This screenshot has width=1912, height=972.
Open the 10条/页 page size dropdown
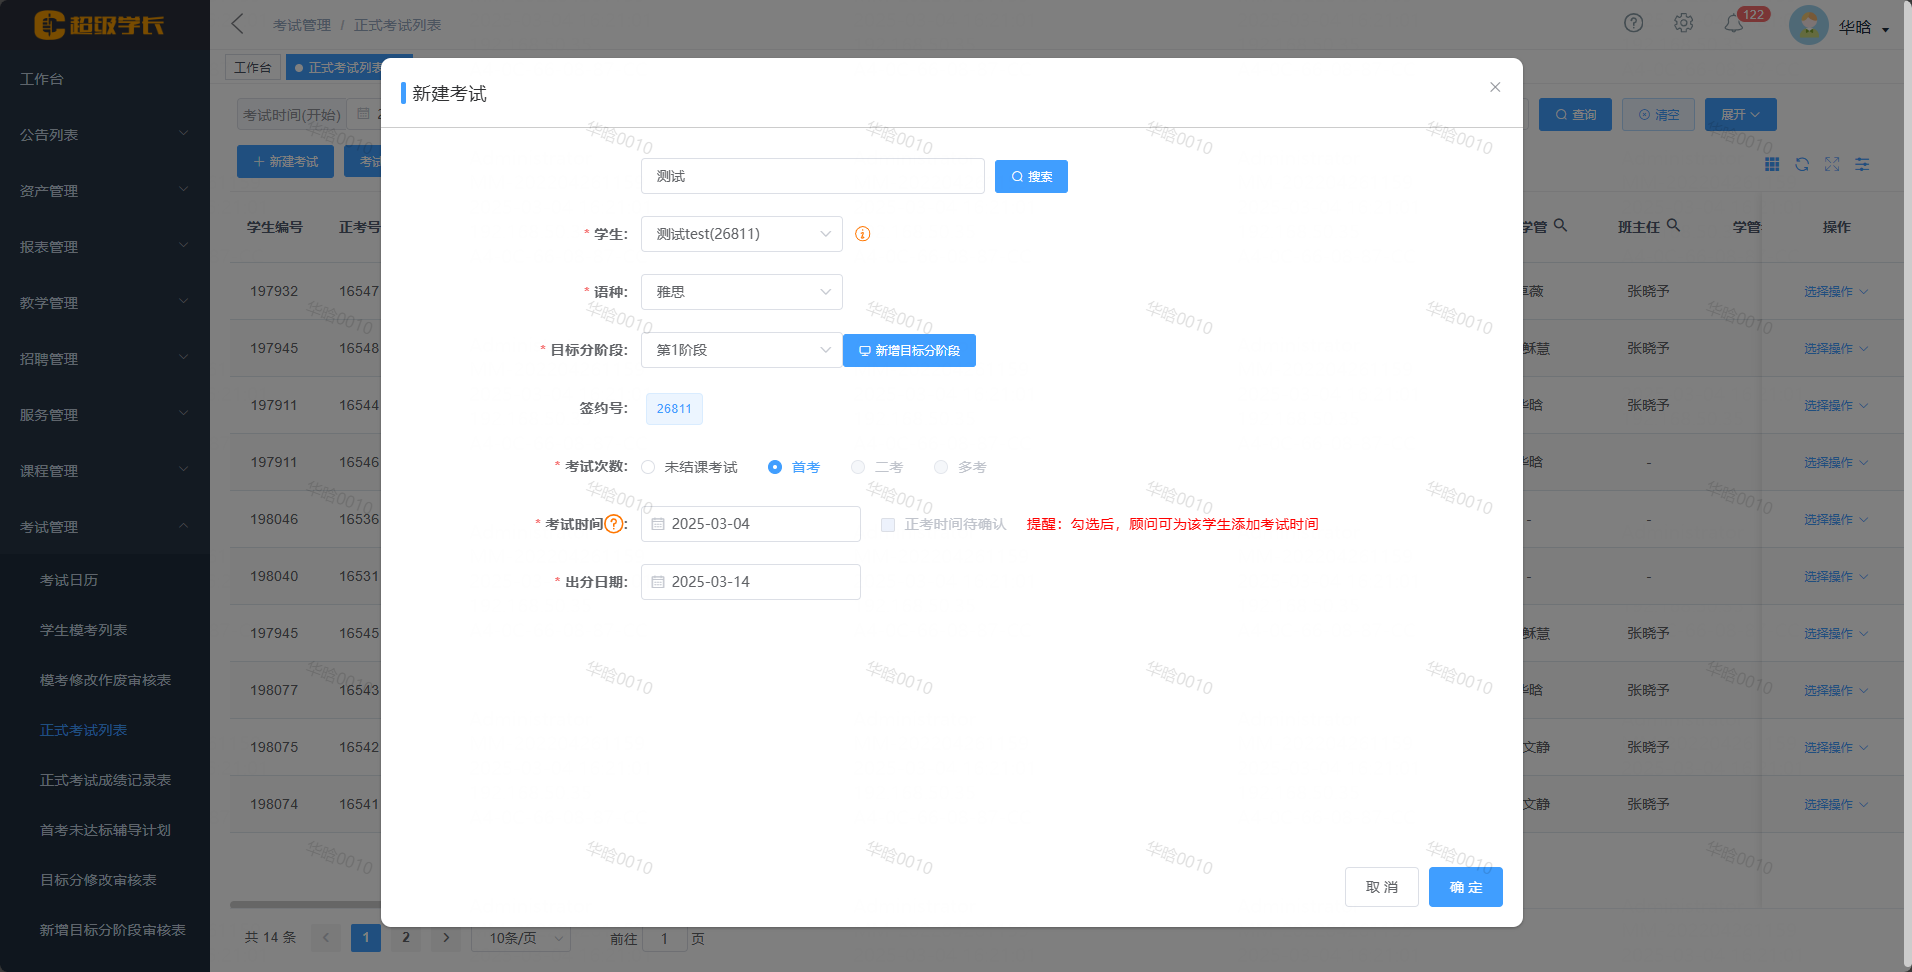coord(520,938)
